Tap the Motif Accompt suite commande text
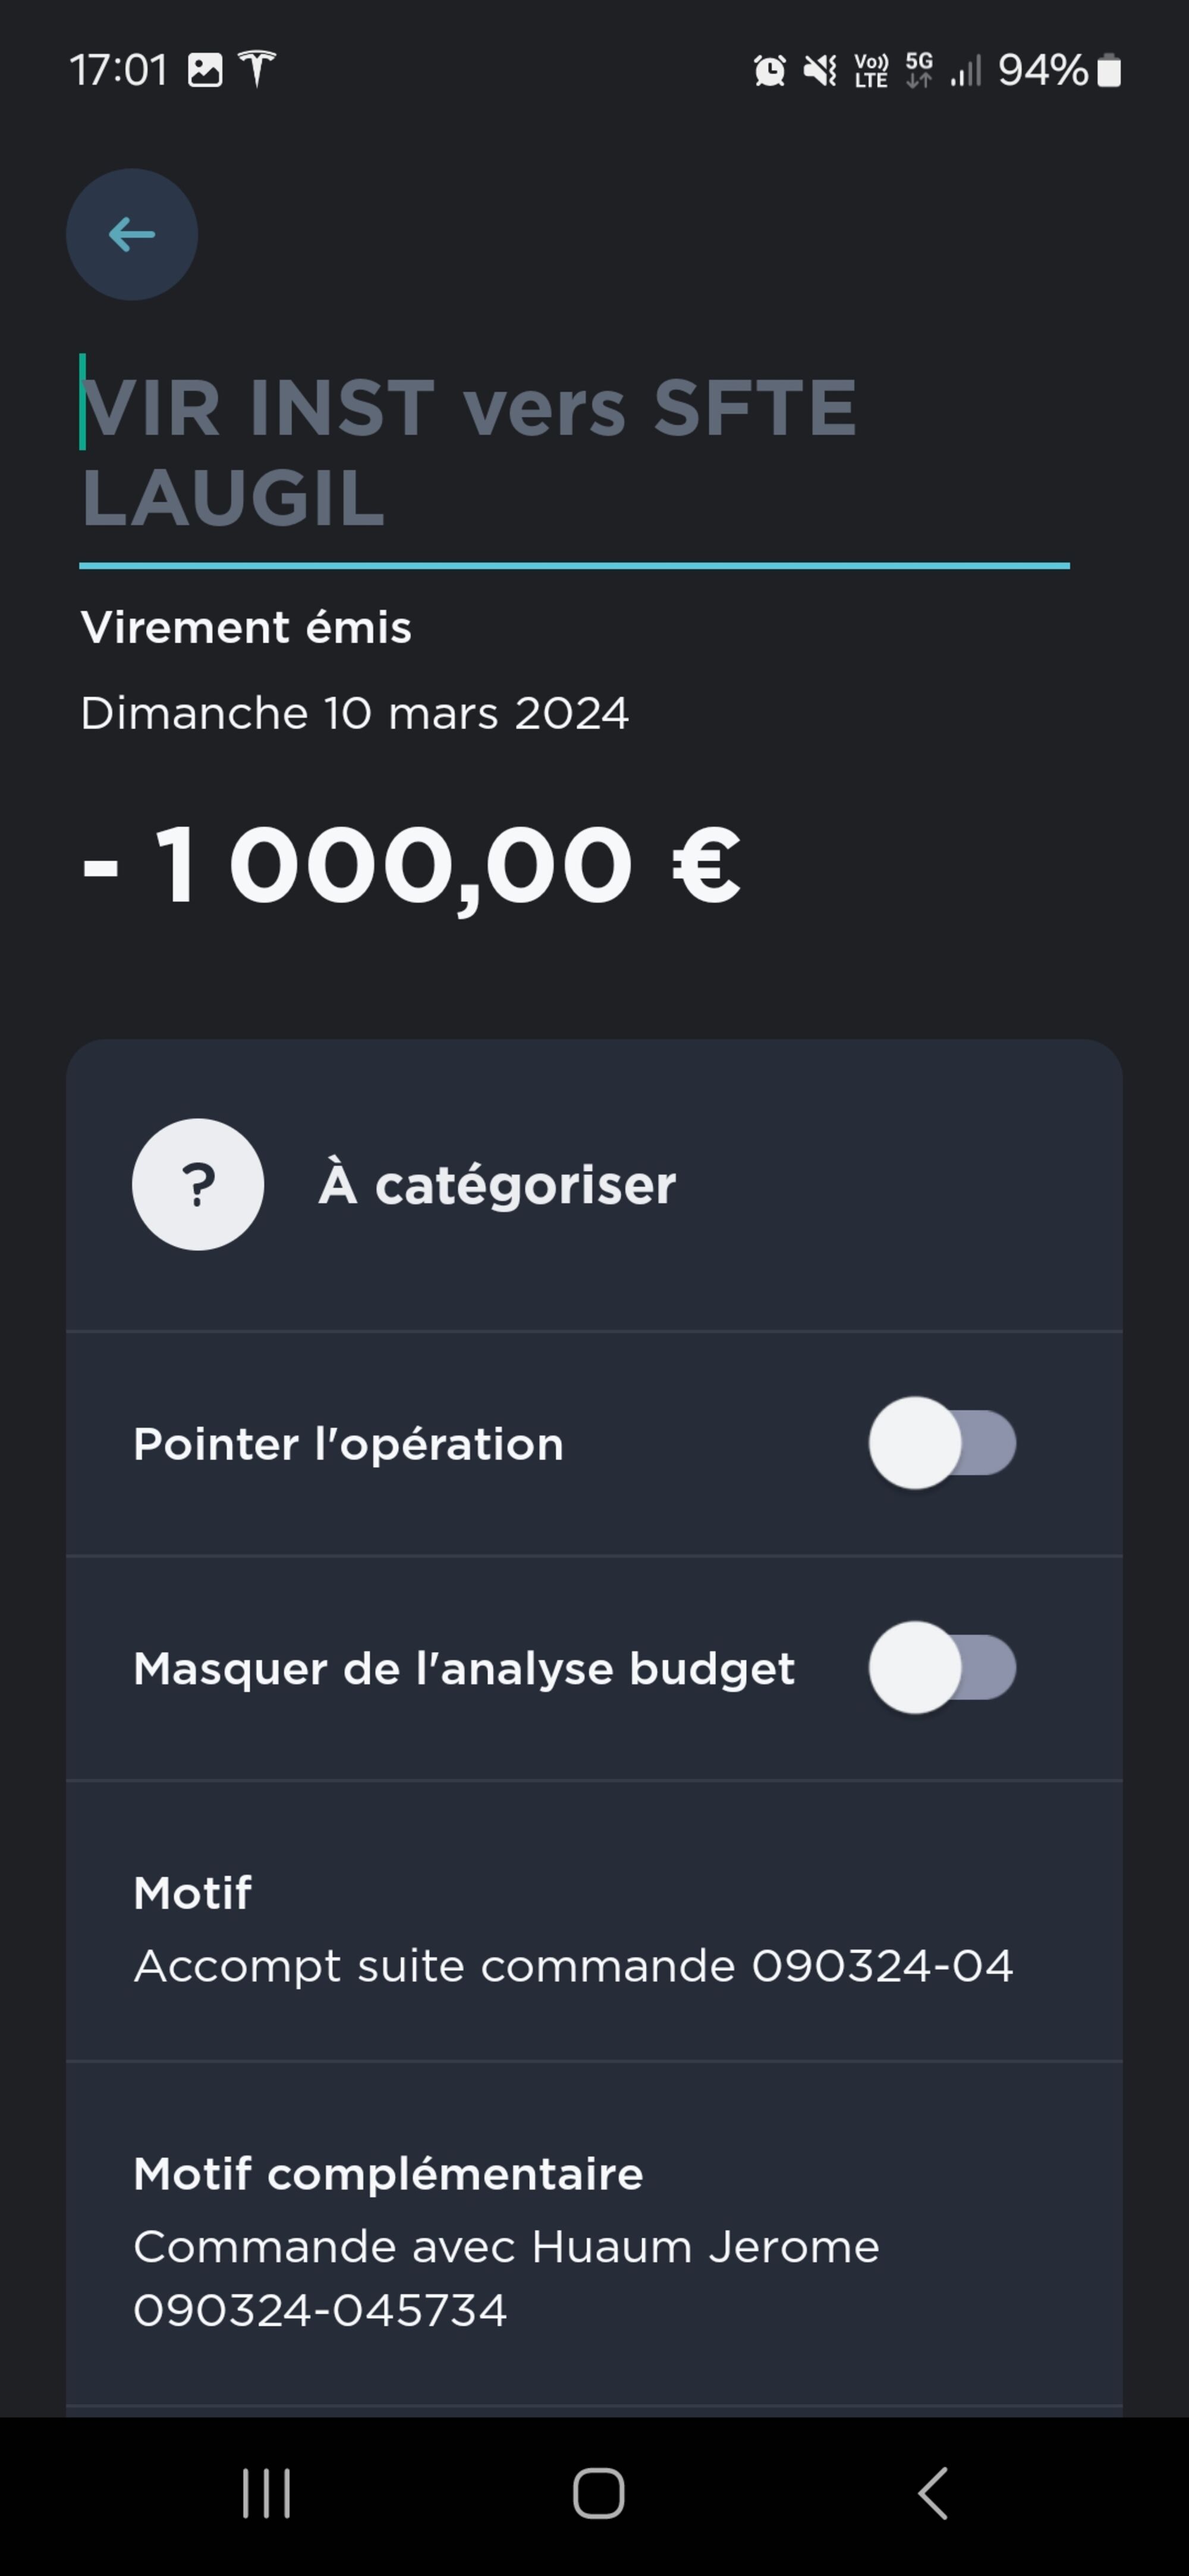This screenshot has height=2576, width=1189. [x=573, y=1966]
